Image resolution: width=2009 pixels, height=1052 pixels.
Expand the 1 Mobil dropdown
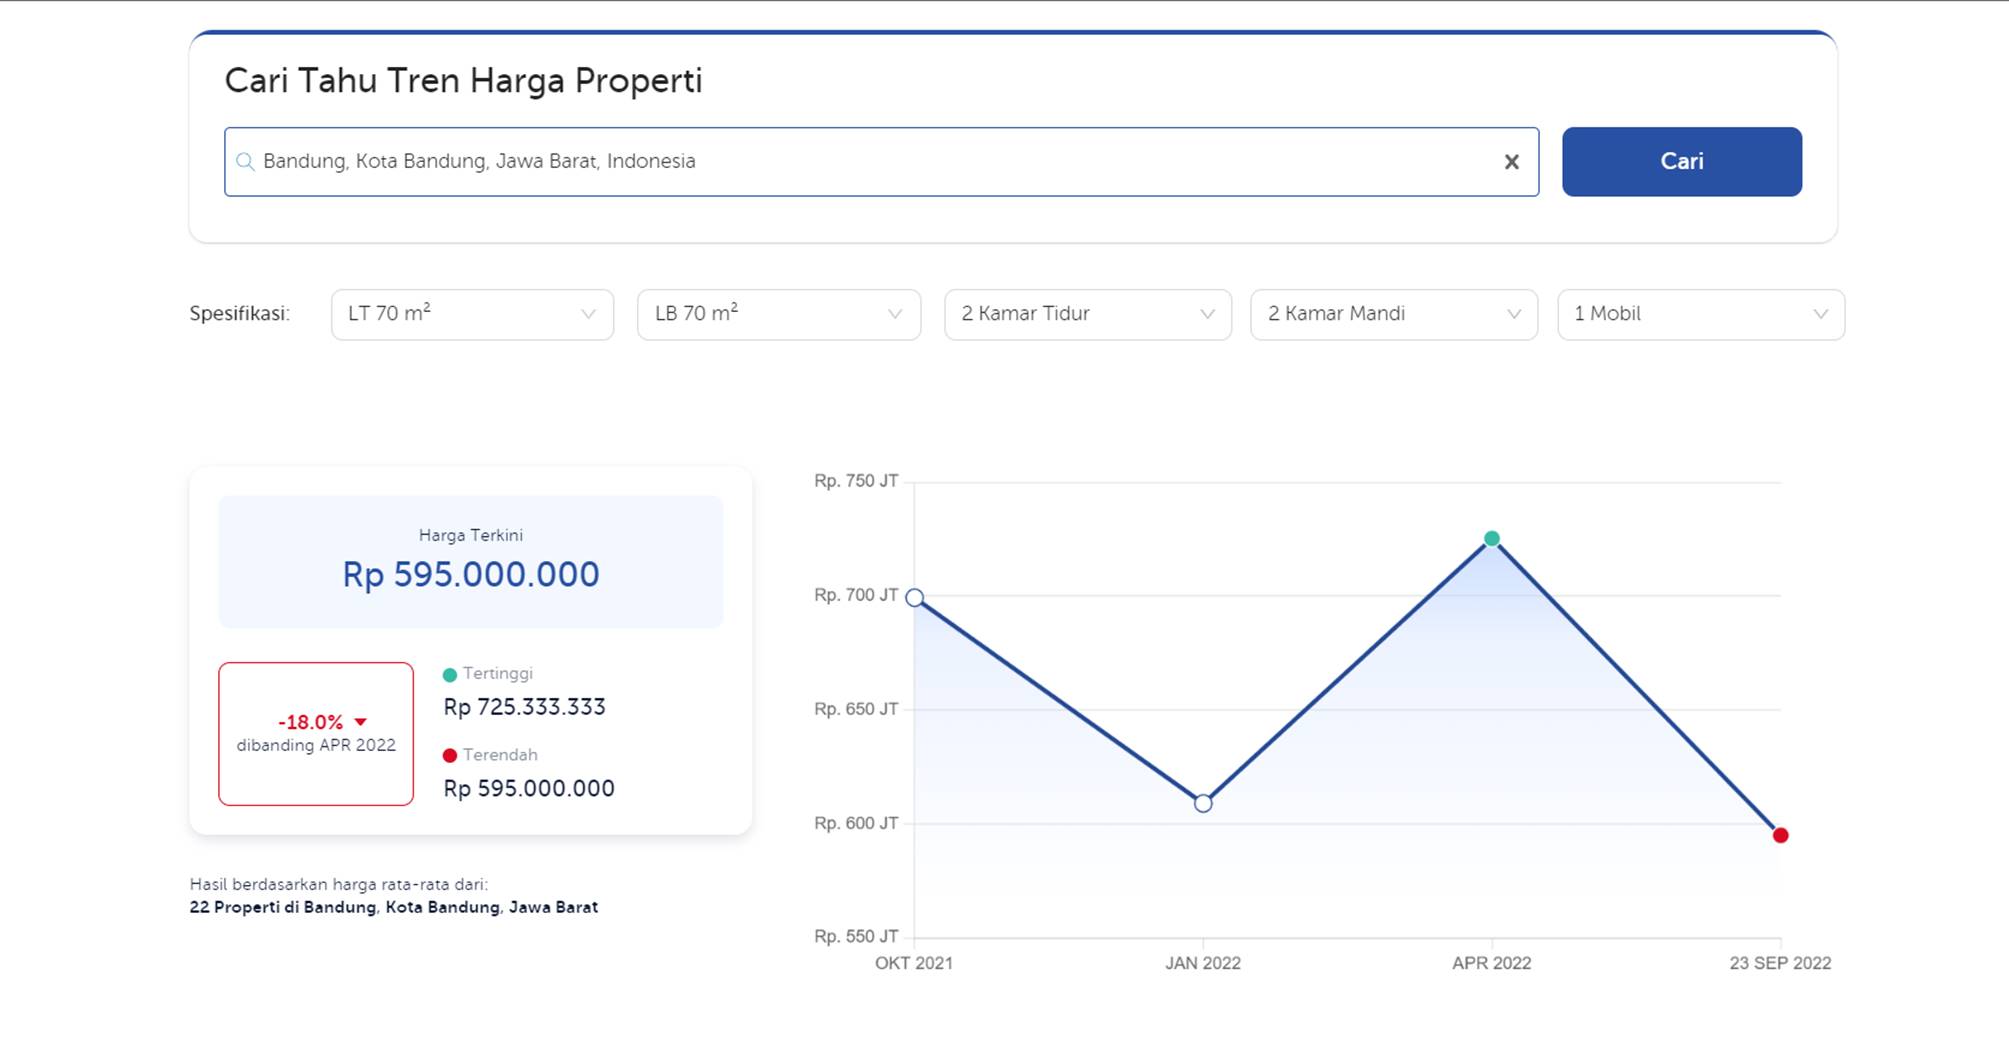[1700, 315]
